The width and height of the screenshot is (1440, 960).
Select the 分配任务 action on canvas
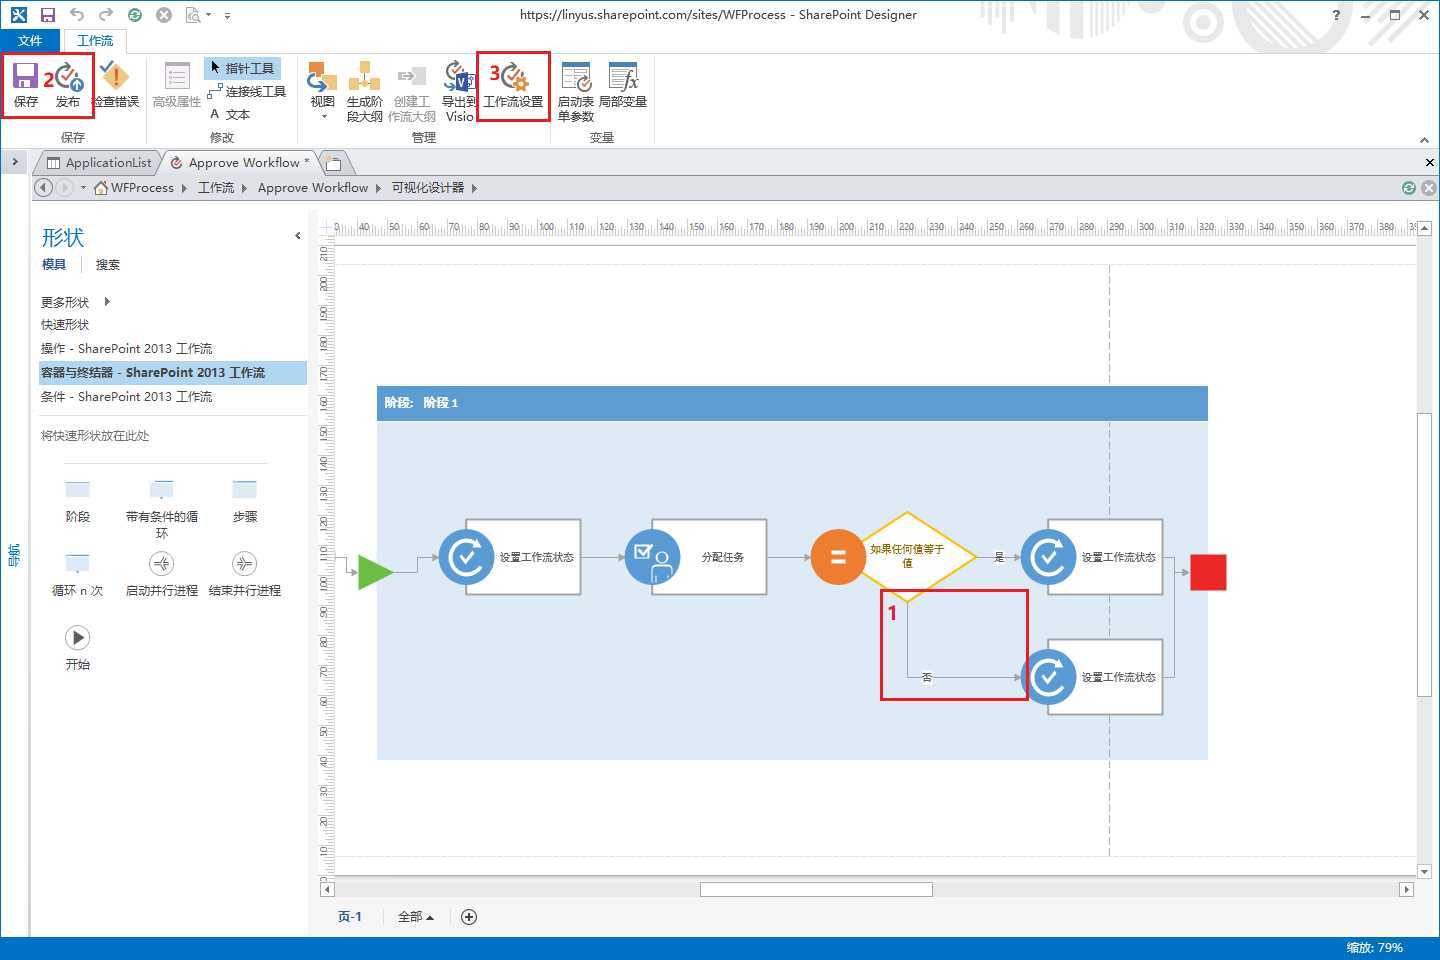(x=696, y=557)
